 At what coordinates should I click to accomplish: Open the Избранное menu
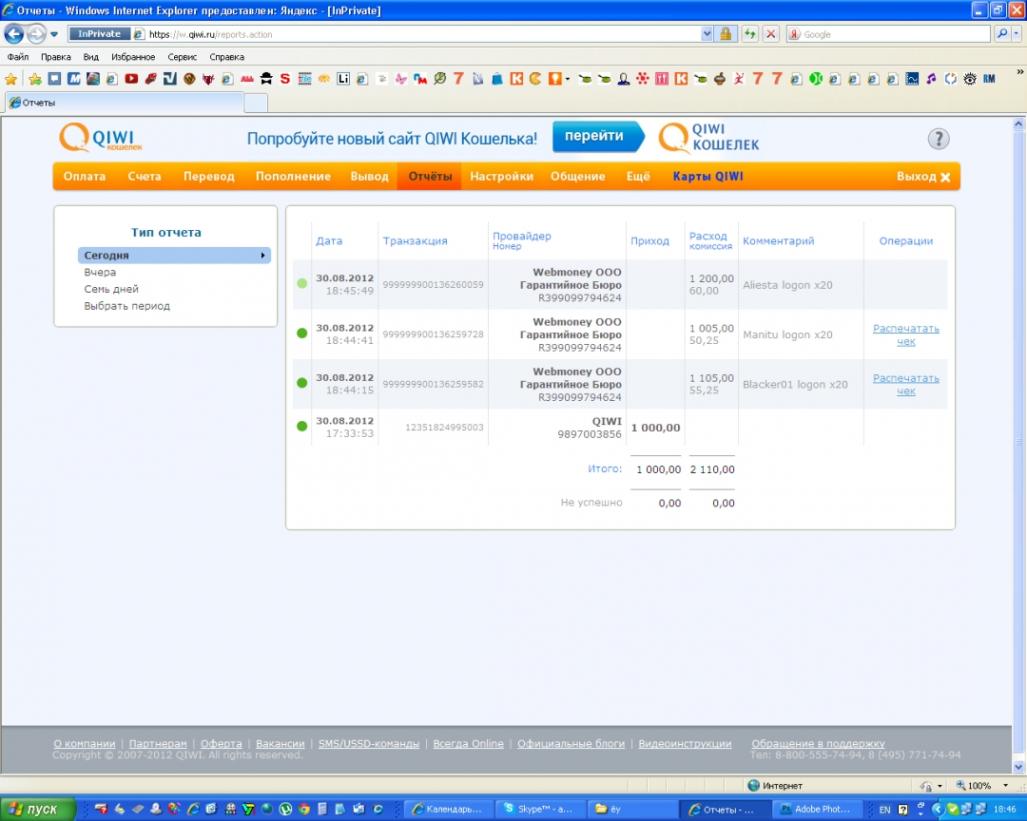[133, 57]
